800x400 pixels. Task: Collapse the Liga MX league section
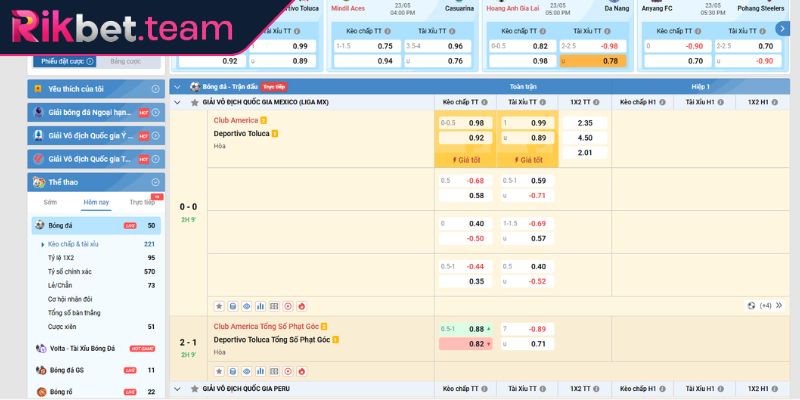(179, 103)
